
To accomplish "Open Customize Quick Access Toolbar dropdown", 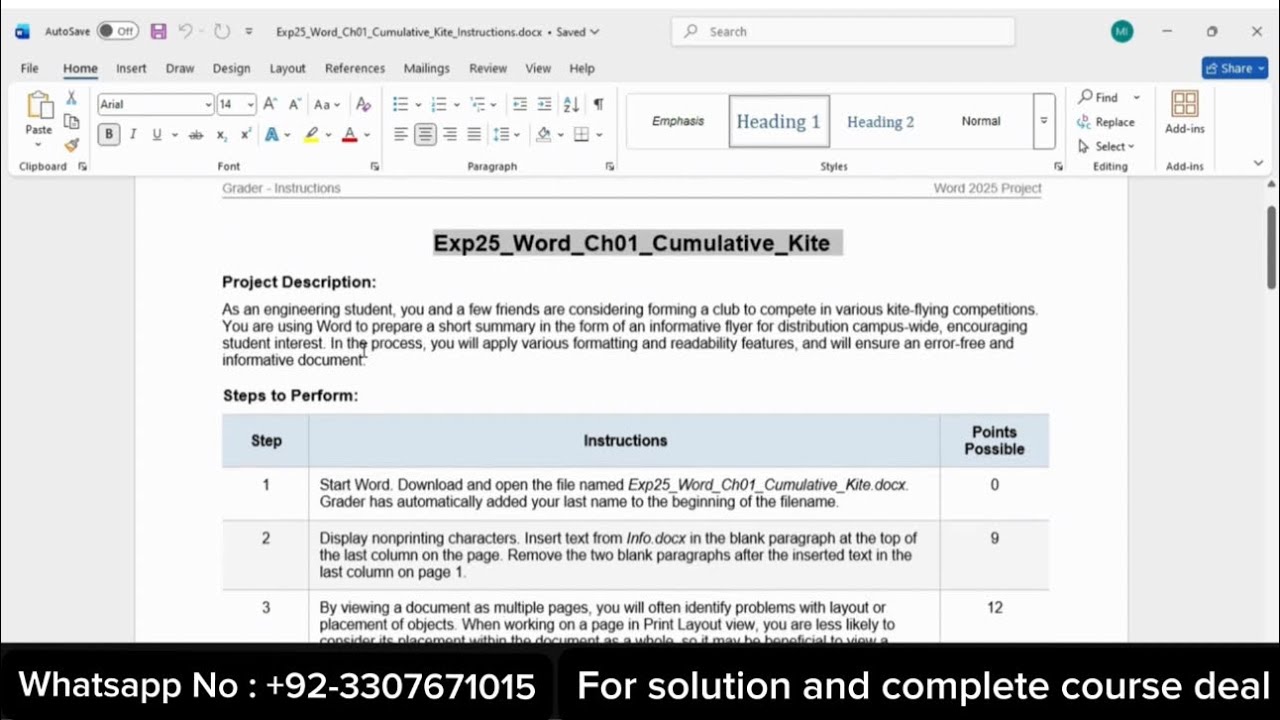I will coord(249,31).
